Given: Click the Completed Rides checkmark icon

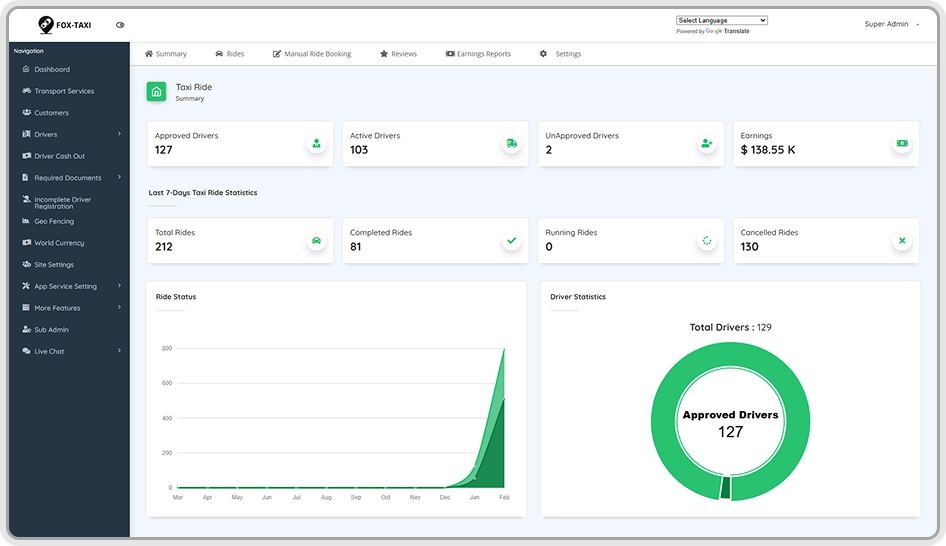Looking at the screenshot, I should (512, 241).
